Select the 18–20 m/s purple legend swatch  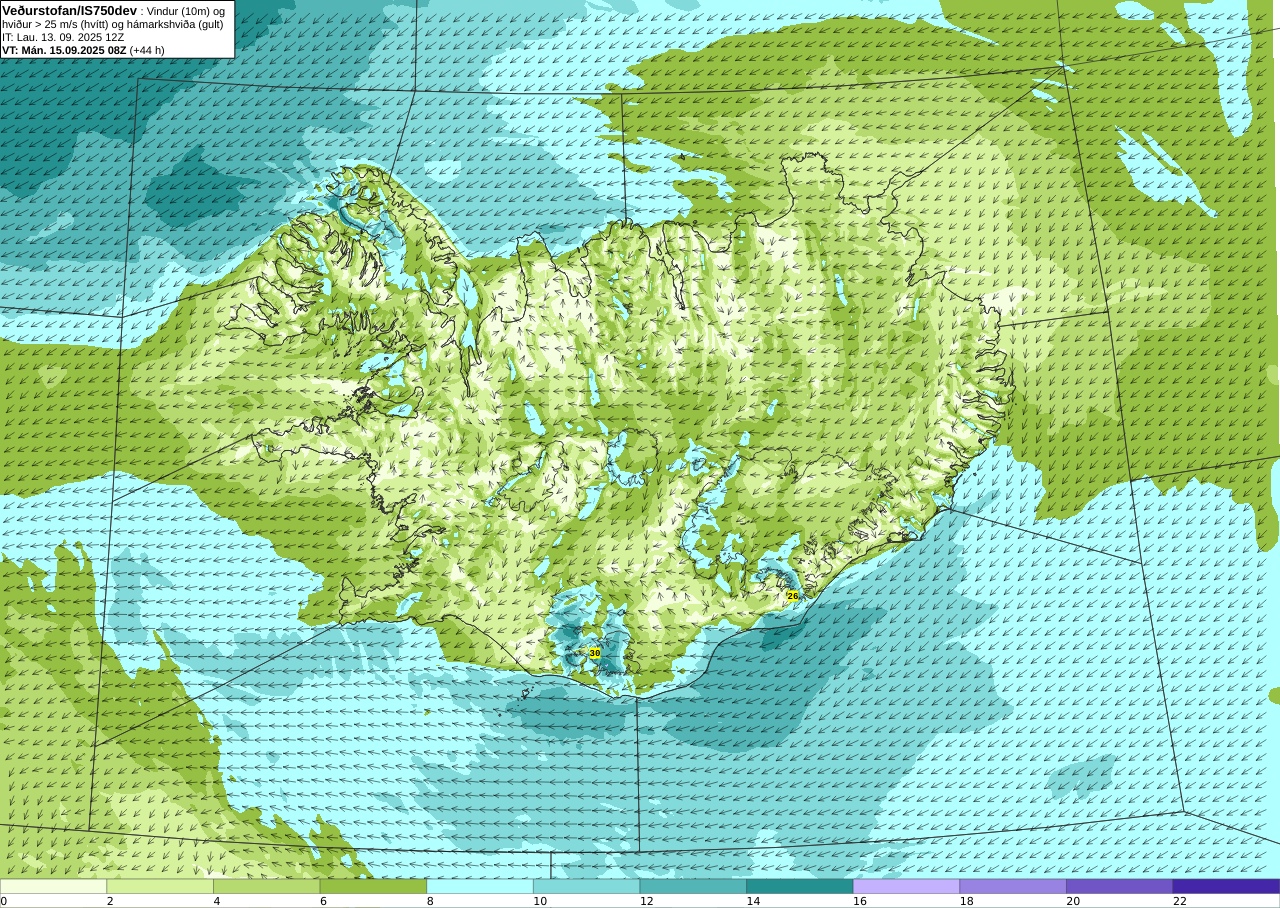[x=1013, y=886]
